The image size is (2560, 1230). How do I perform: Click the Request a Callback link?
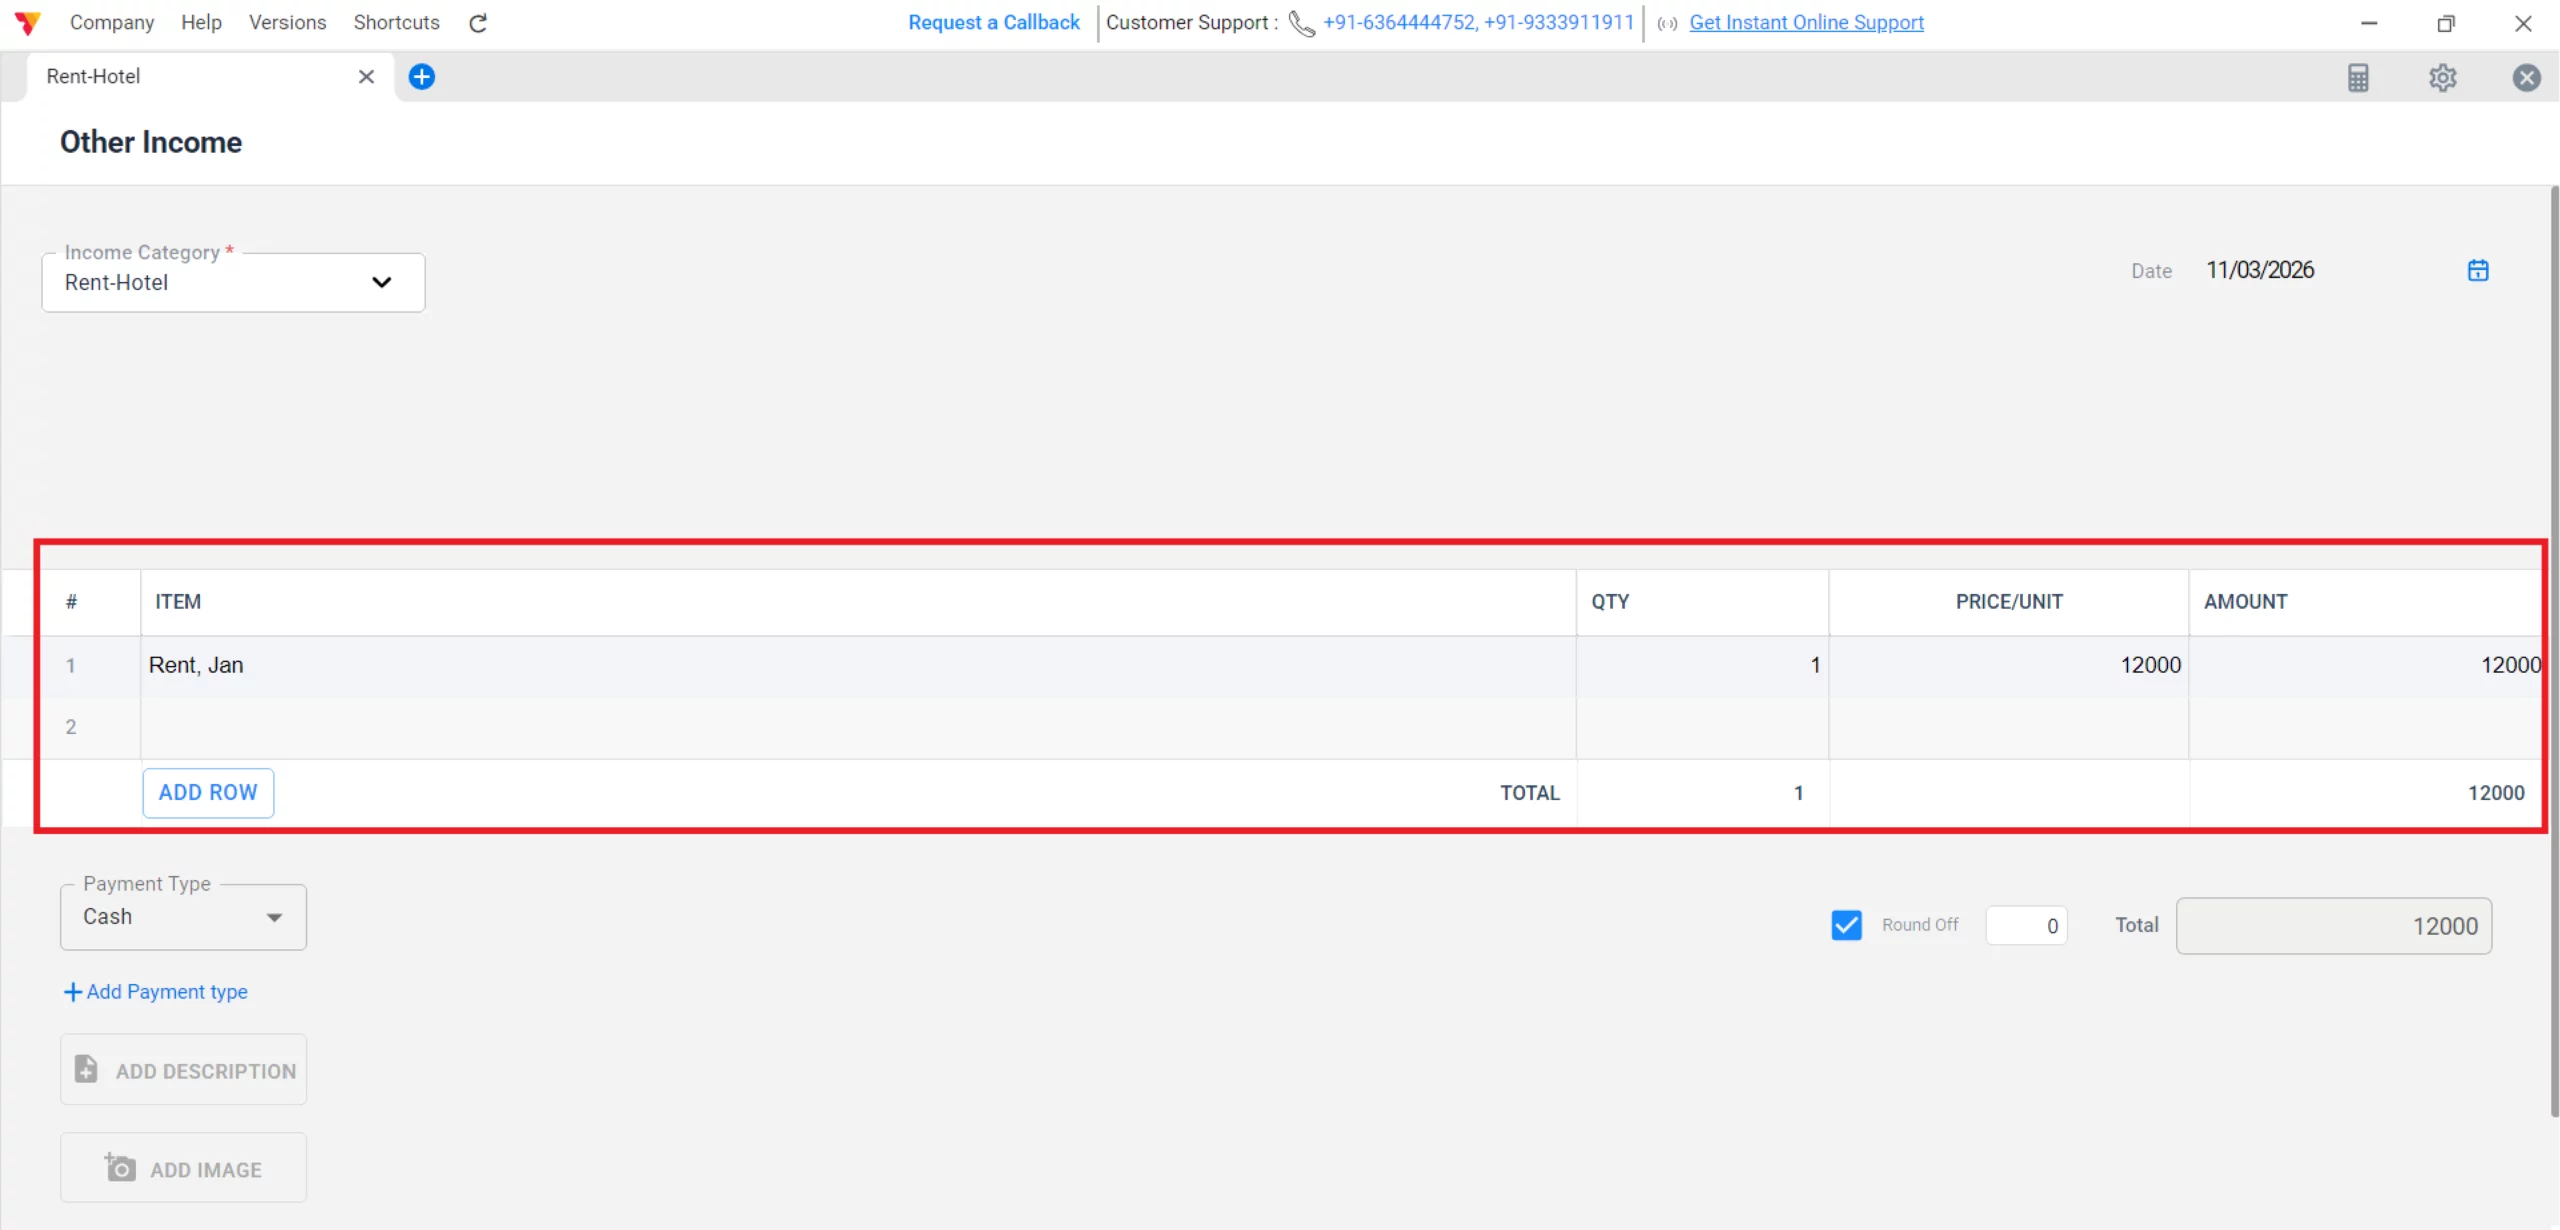tap(991, 22)
